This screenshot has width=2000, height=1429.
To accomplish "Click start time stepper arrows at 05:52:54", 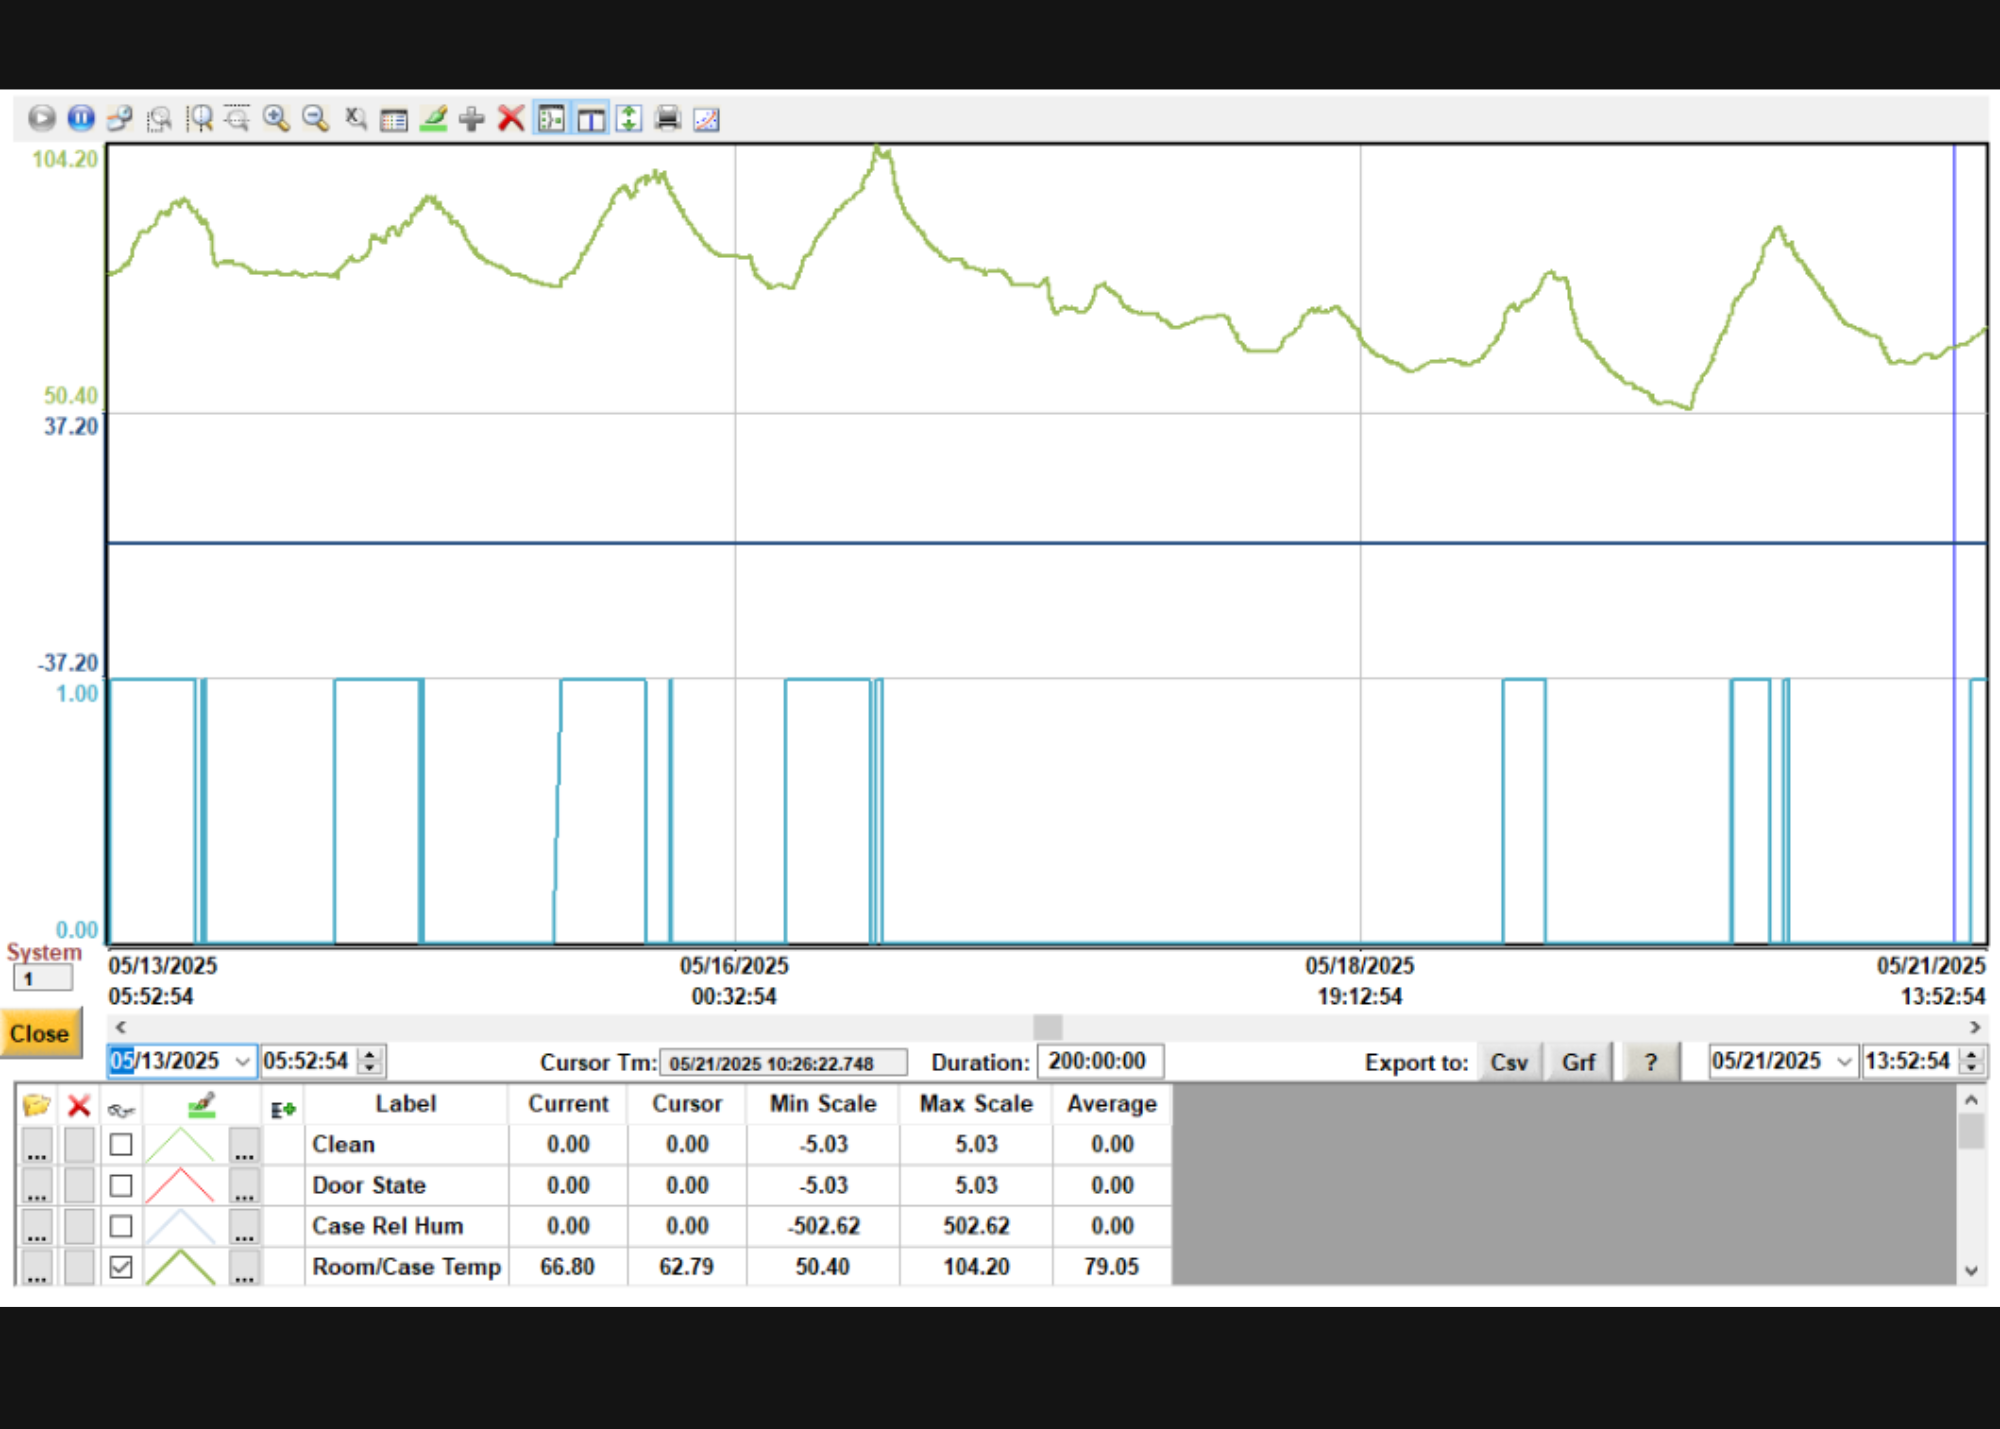I will click(x=370, y=1061).
